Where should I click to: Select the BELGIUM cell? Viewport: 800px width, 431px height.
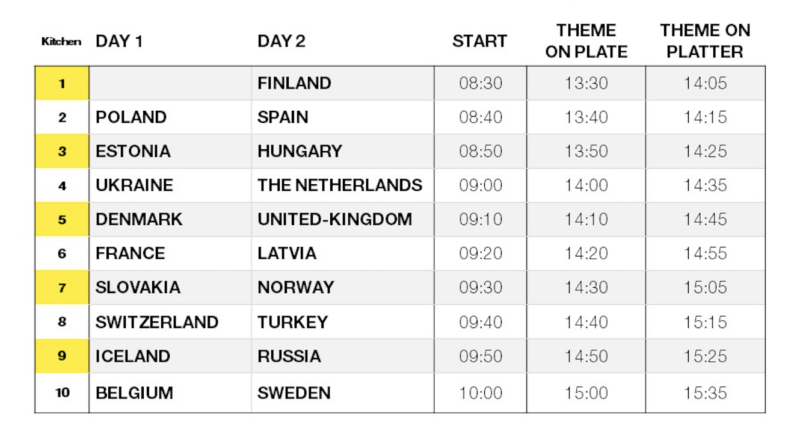point(170,393)
